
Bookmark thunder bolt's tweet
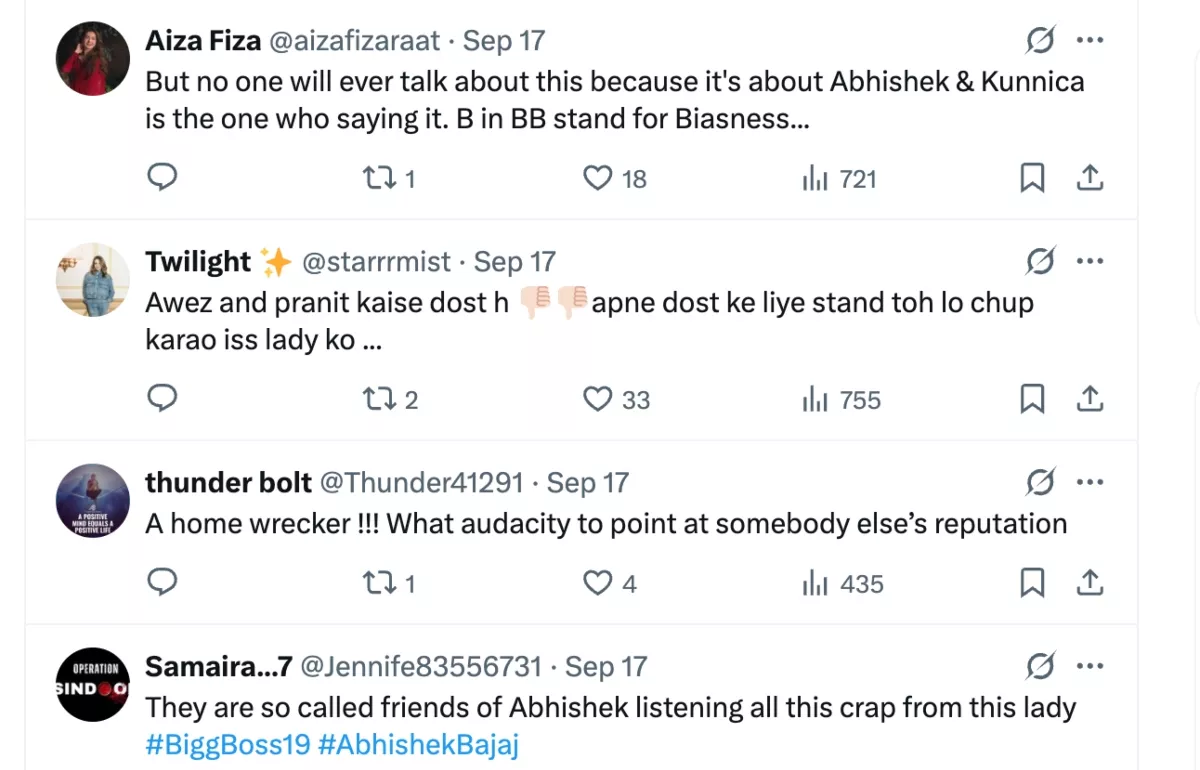1032,583
